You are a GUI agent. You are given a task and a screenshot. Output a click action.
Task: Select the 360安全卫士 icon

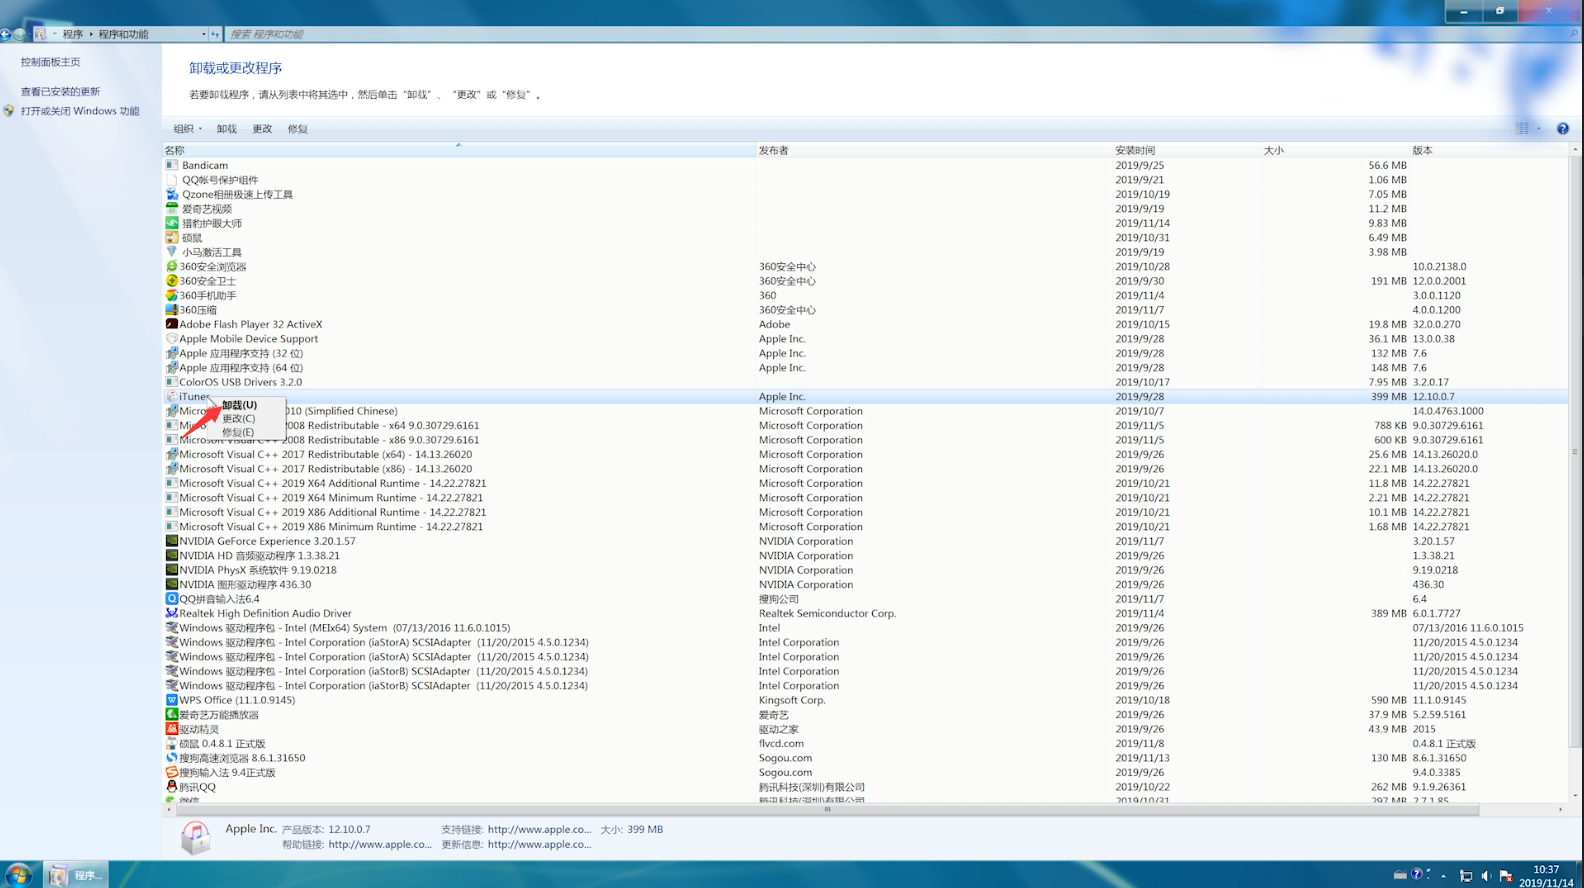point(172,281)
